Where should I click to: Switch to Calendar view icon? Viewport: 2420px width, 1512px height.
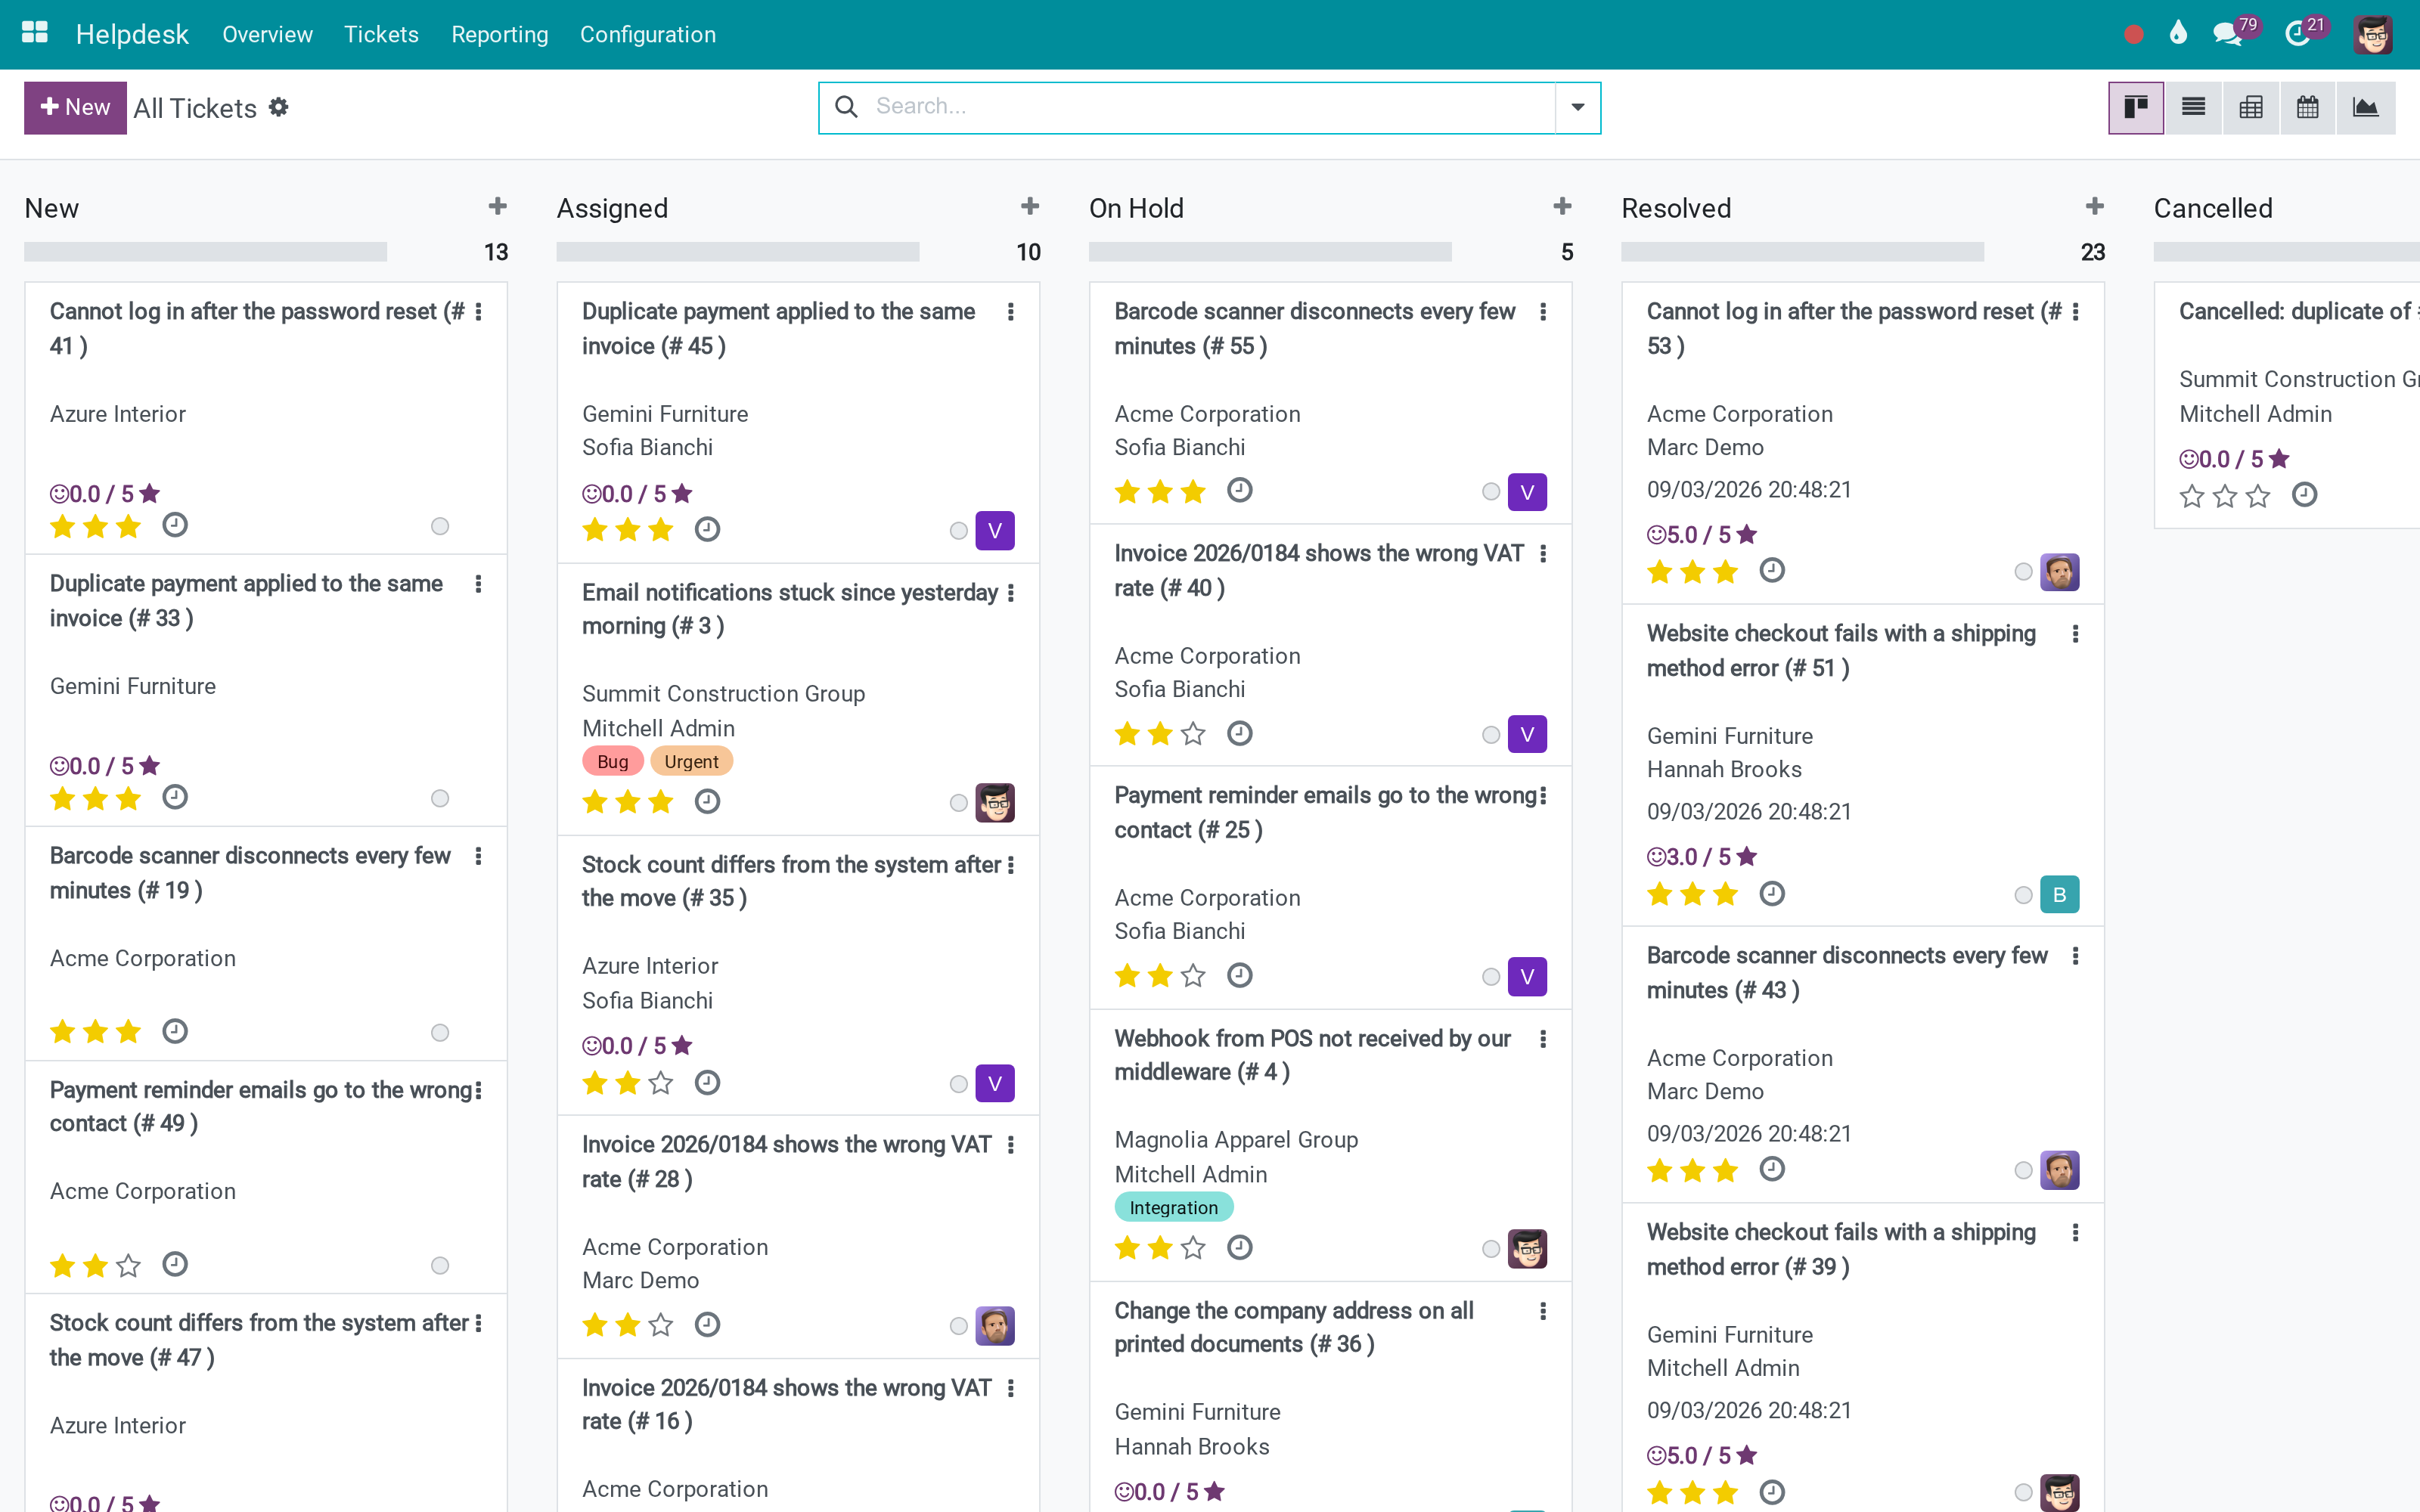[2308, 107]
